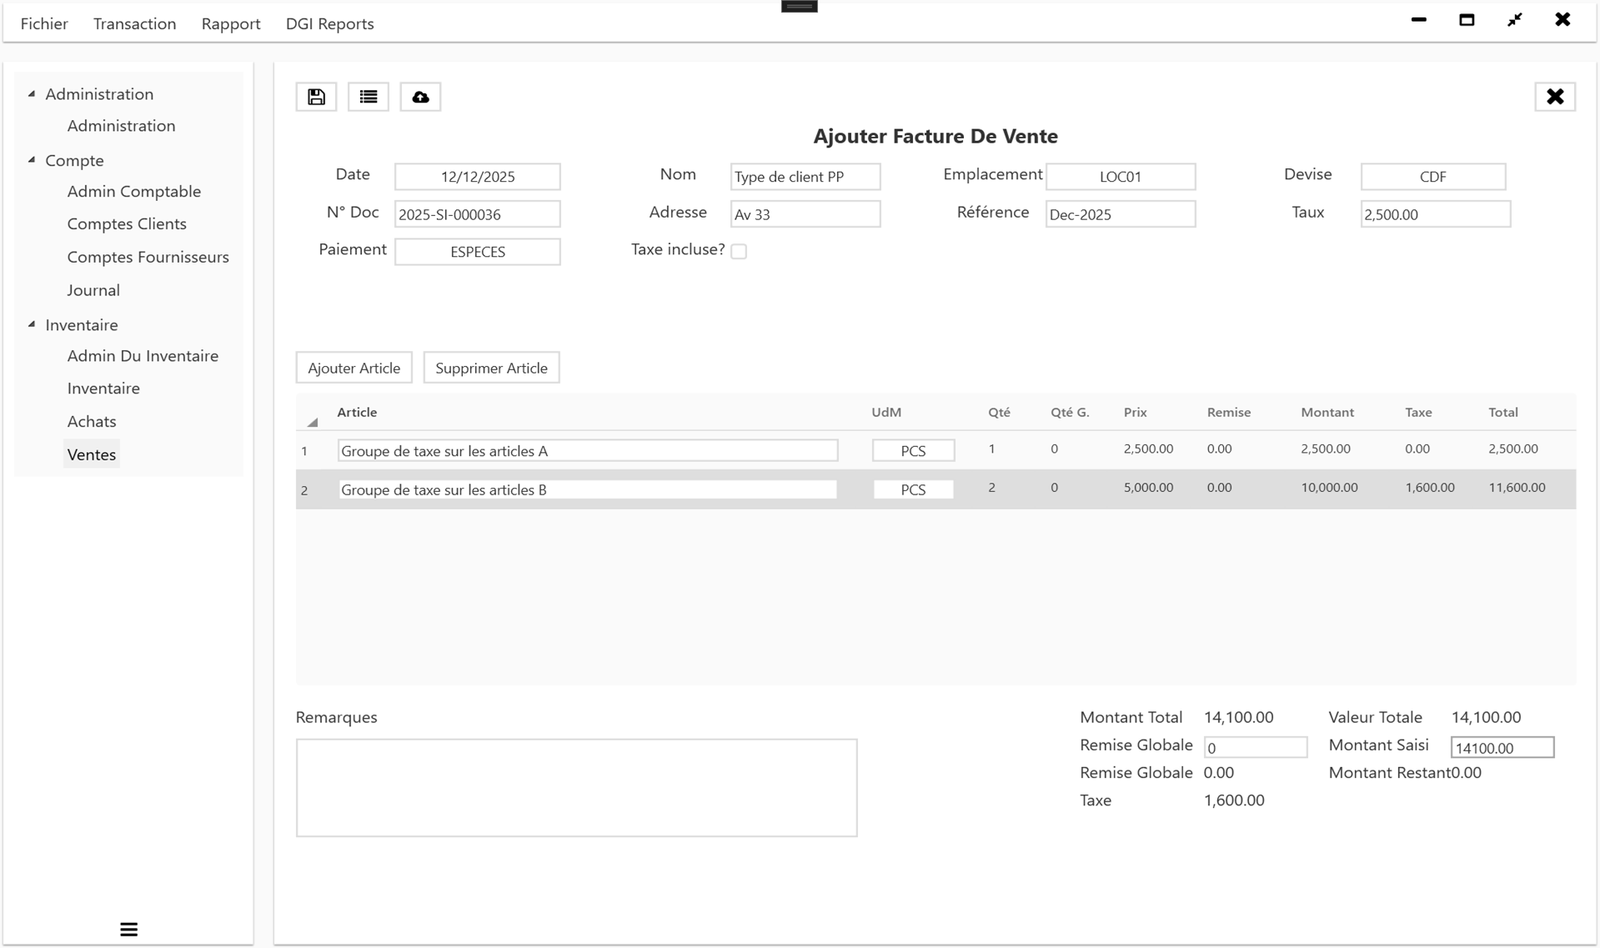Edit the Montant Saisi amount field
1600x948 pixels.
(x=1502, y=747)
